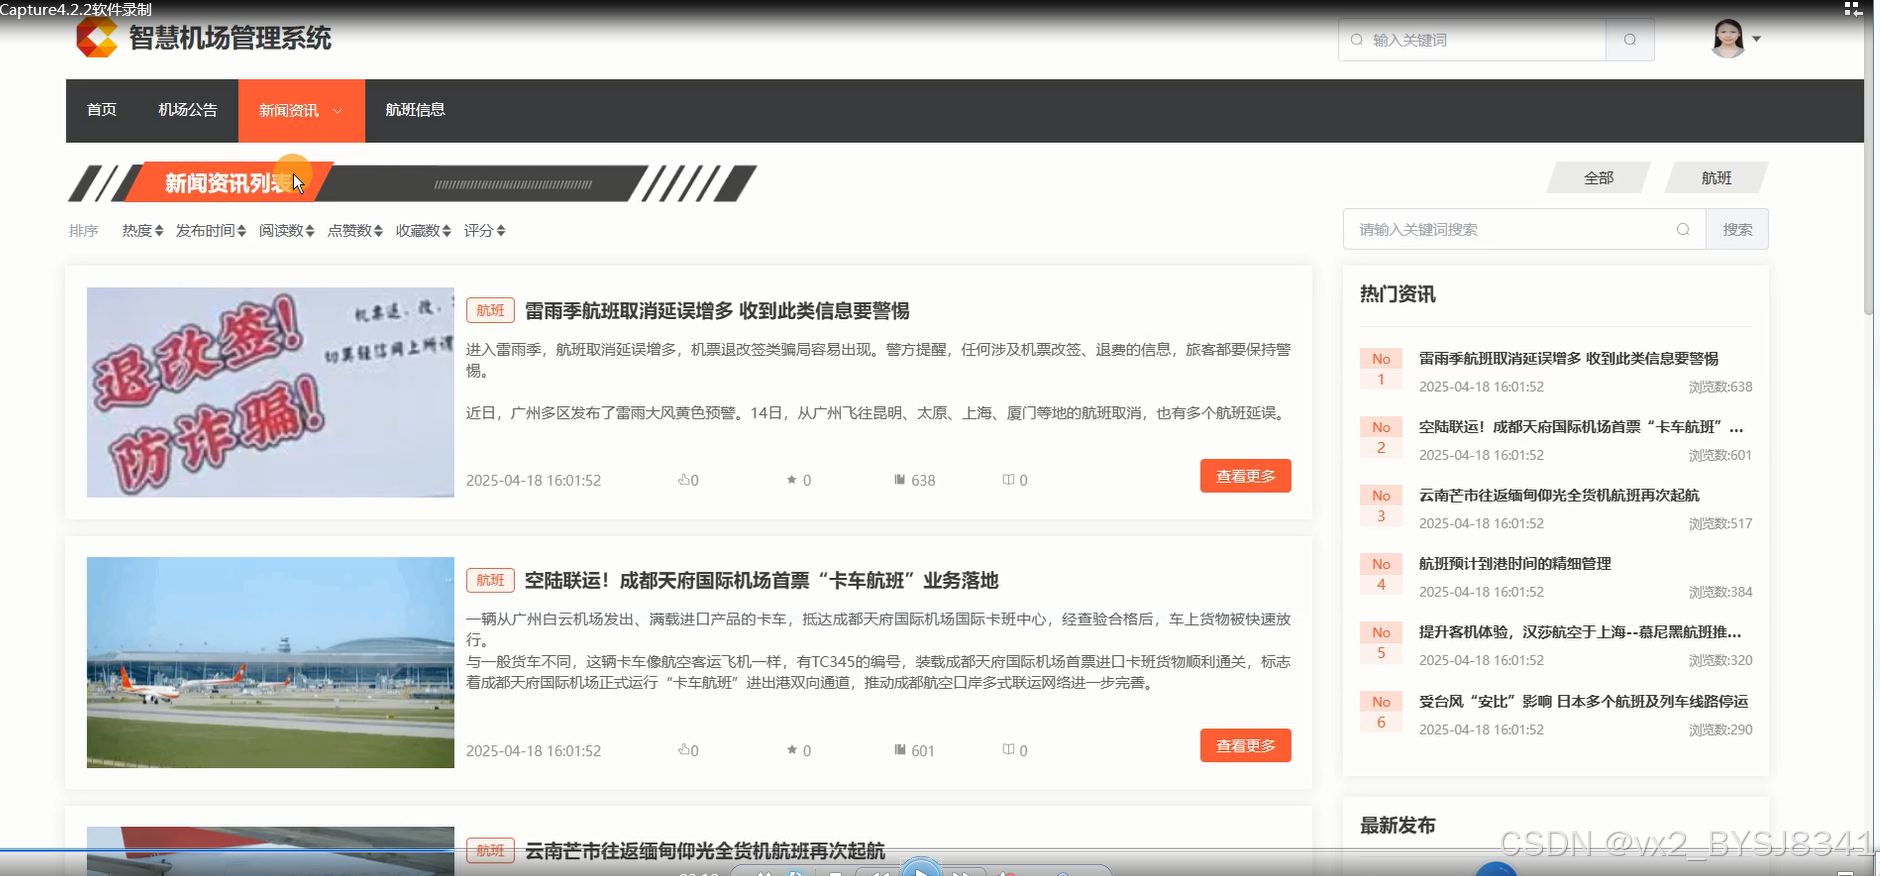Click the 浏览数:638 text

(x=1720, y=387)
